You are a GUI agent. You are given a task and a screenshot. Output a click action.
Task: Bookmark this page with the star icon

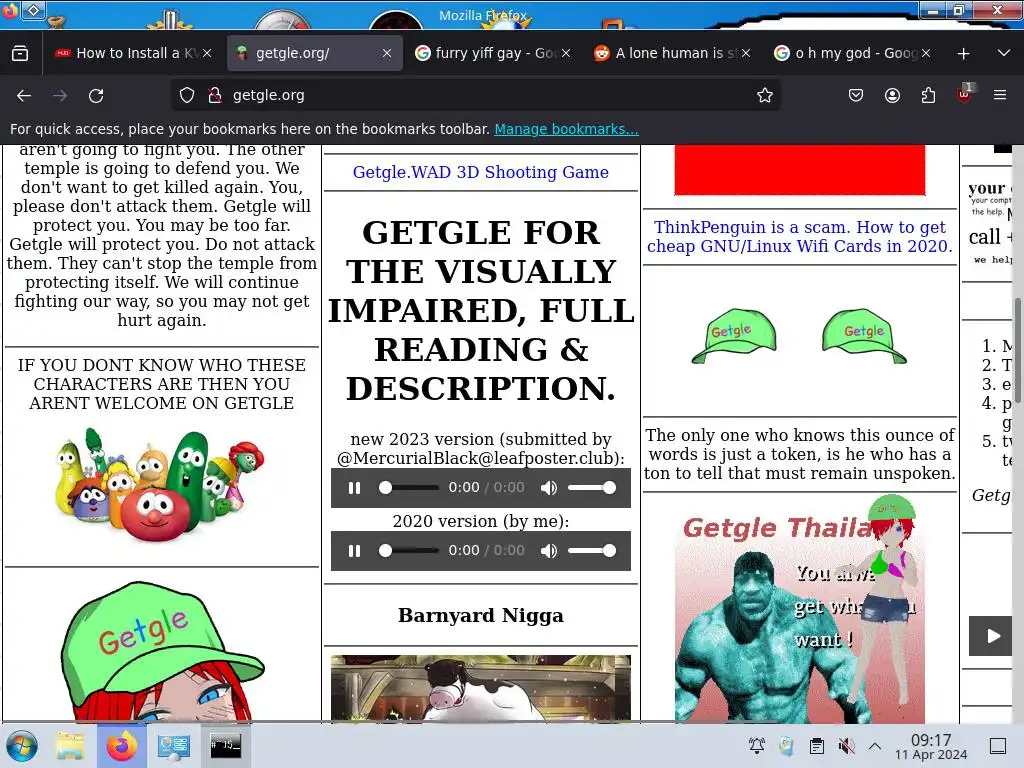tap(765, 95)
